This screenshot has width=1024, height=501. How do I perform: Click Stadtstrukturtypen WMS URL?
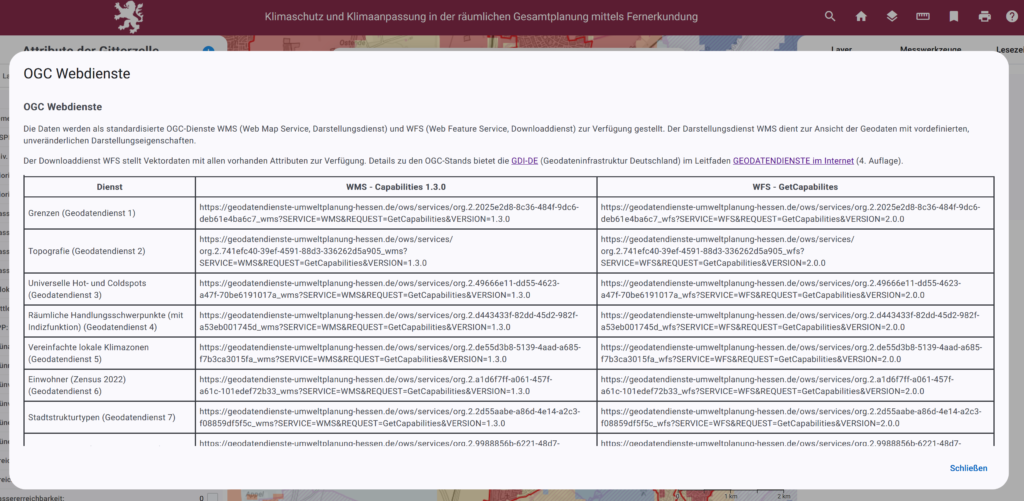point(389,417)
